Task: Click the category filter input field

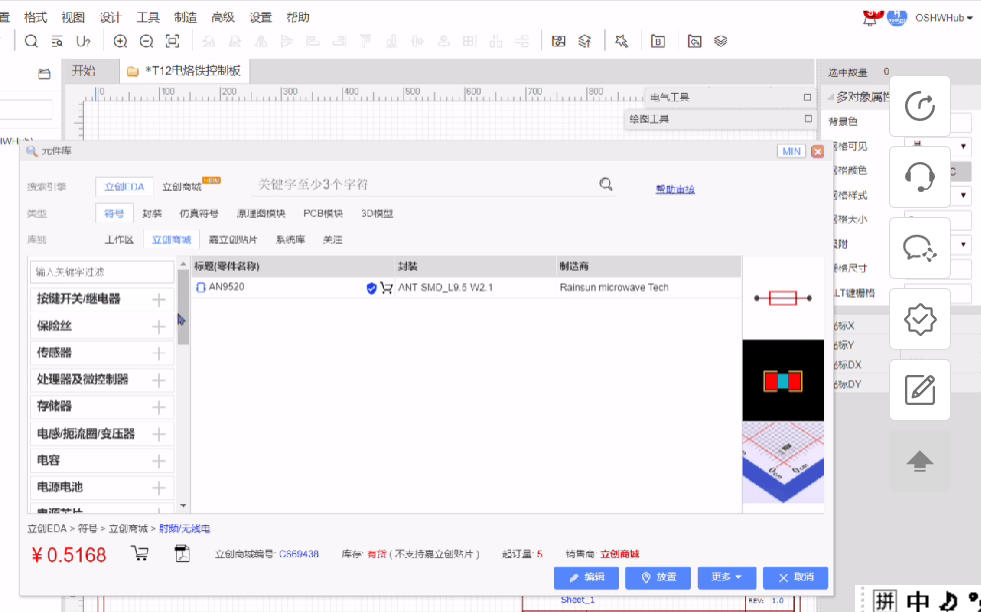Action: (x=101, y=272)
